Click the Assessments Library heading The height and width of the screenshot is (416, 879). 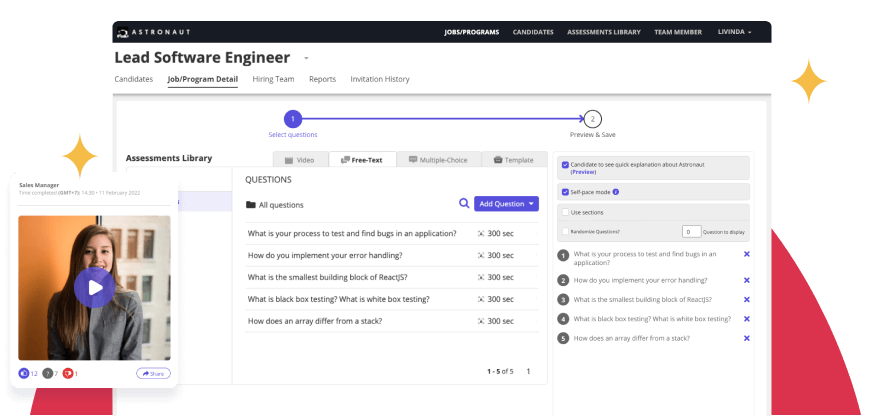point(169,158)
